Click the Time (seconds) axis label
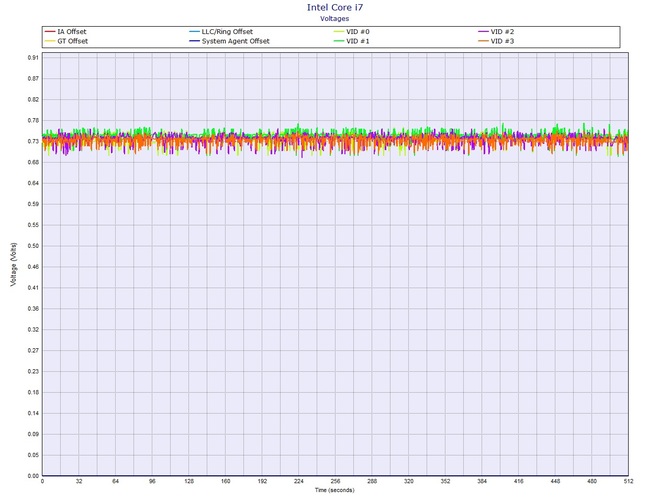The width and height of the screenshot is (670, 502). (x=335, y=490)
